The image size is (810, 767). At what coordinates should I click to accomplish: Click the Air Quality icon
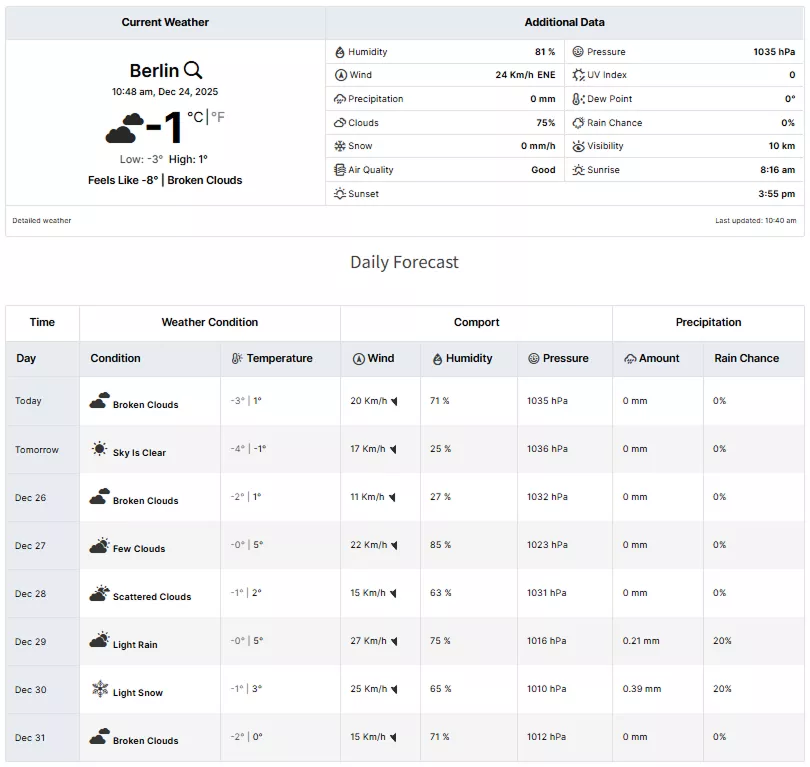coord(339,170)
